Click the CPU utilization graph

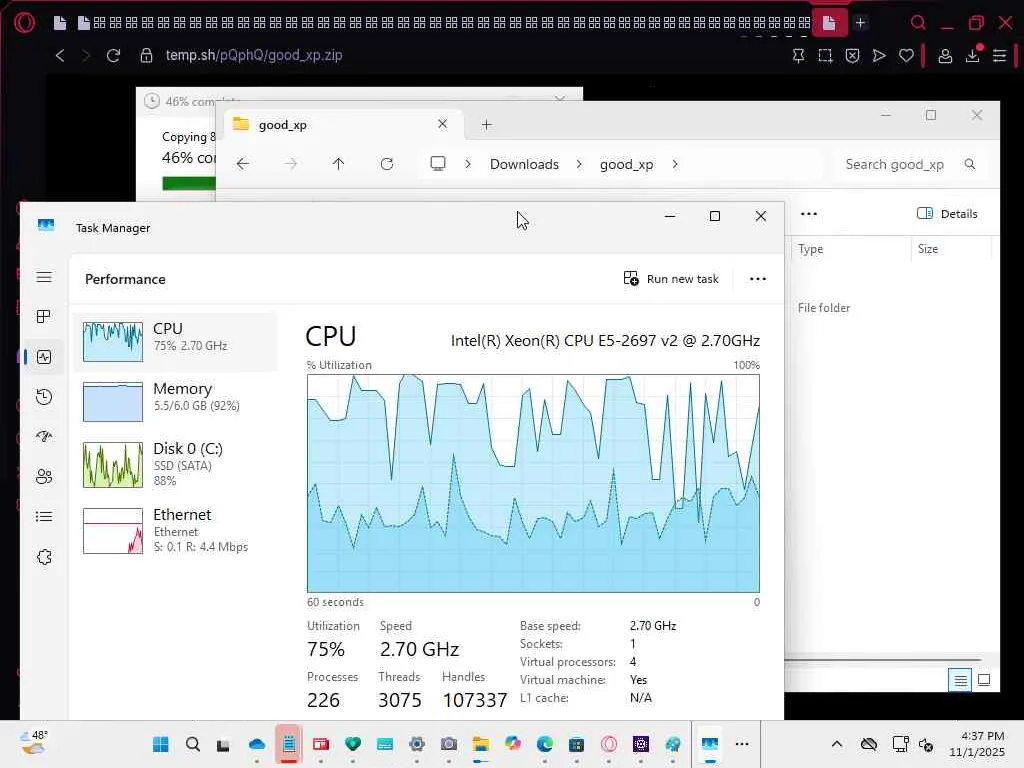pyautogui.click(x=533, y=483)
